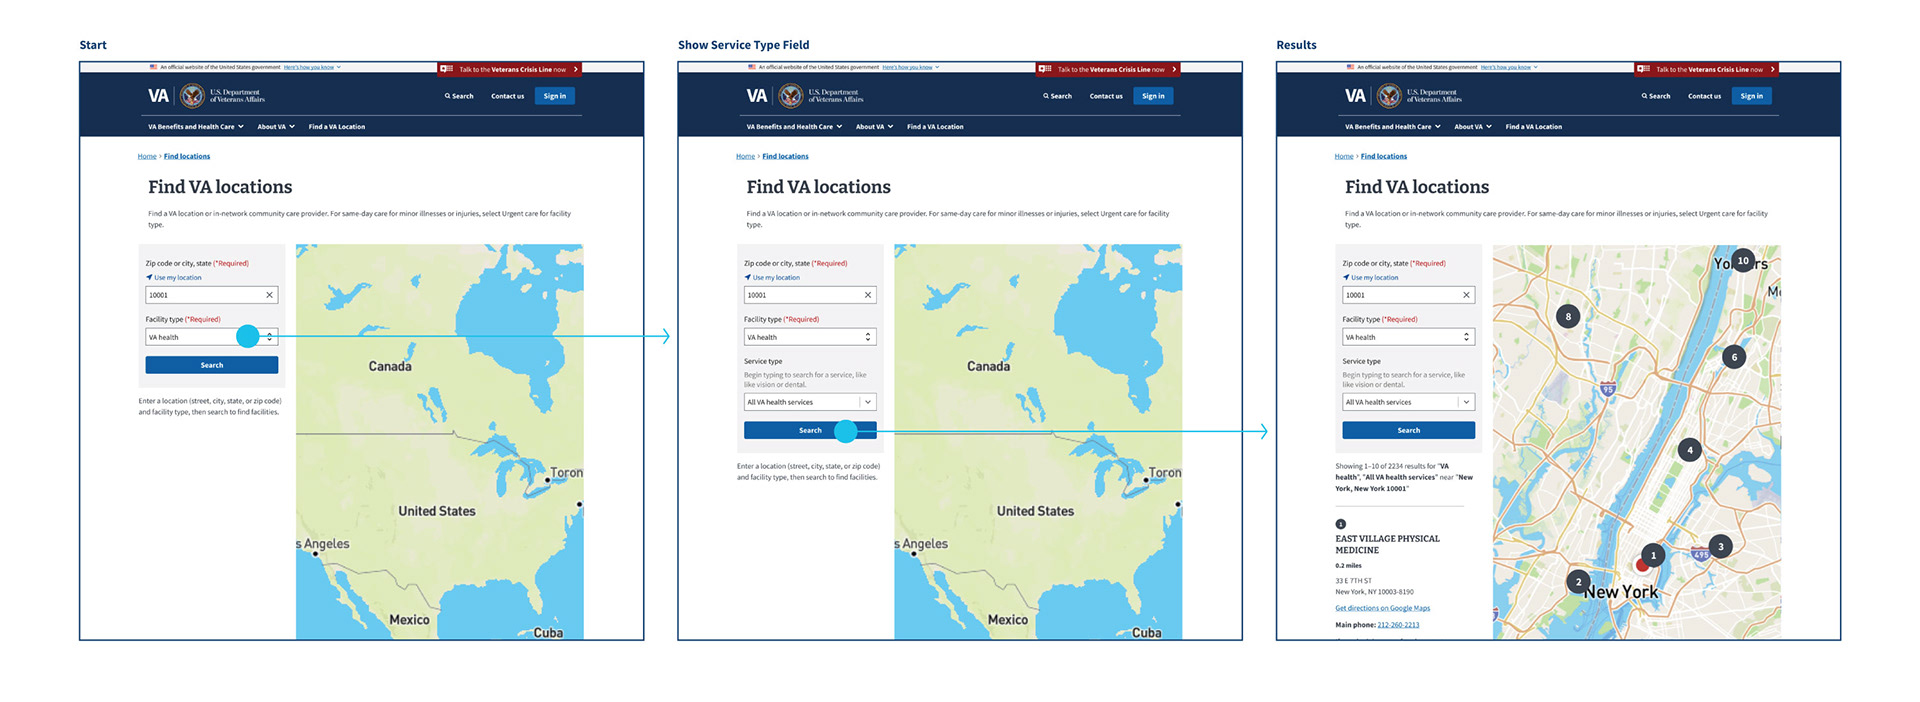
Task: Open Search in the Start screen header
Action: point(459,96)
